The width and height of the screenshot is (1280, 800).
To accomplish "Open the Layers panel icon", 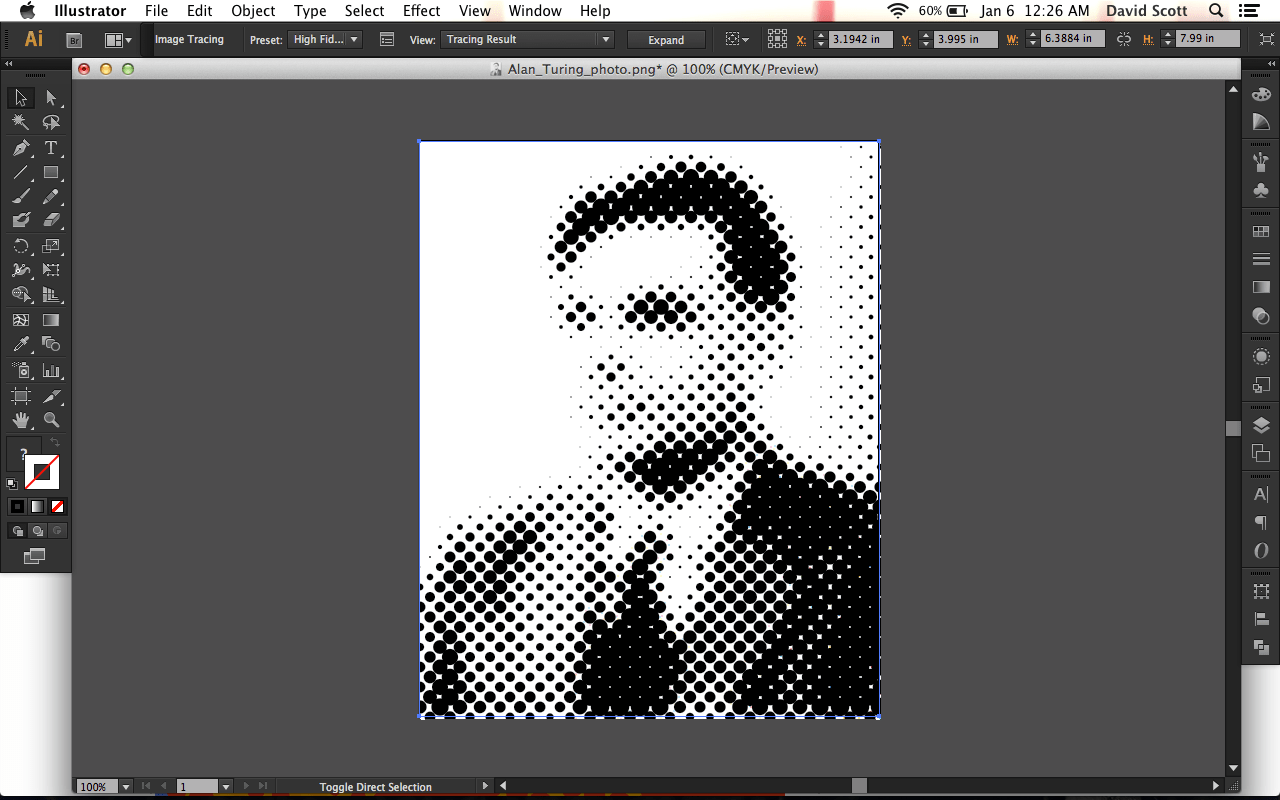I will [1261, 422].
